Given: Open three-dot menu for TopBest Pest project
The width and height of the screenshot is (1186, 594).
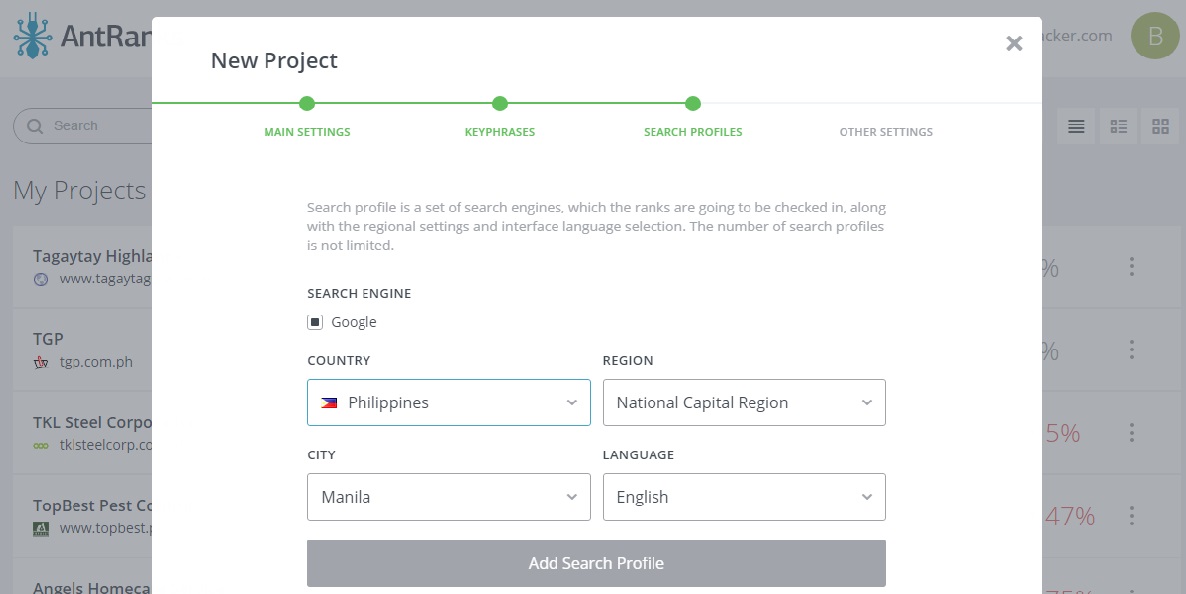Looking at the screenshot, I should [x=1132, y=515].
